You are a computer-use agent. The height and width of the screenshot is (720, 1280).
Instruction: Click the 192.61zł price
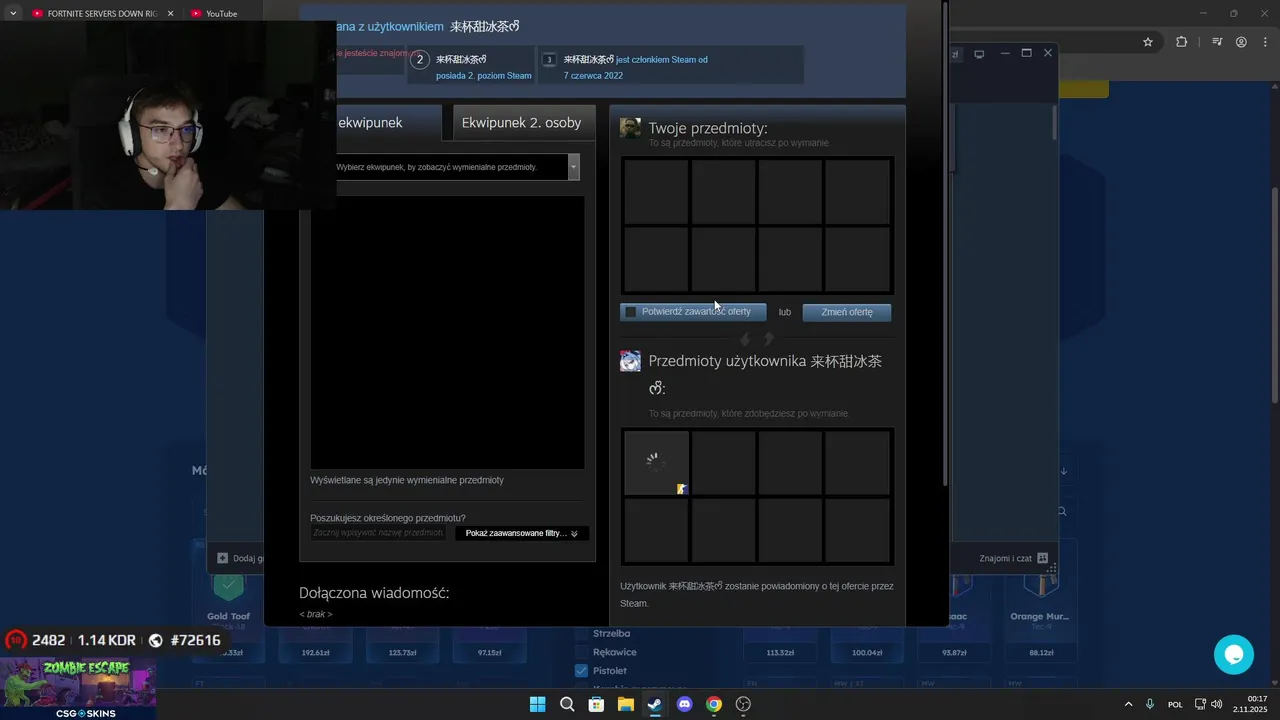(x=315, y=653)
